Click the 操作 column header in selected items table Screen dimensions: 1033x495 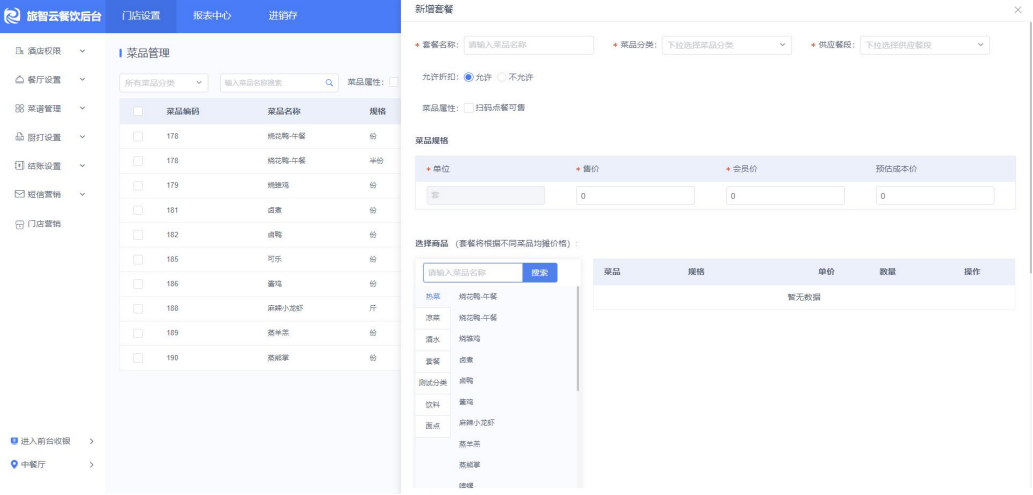click(x=972, y=272)
